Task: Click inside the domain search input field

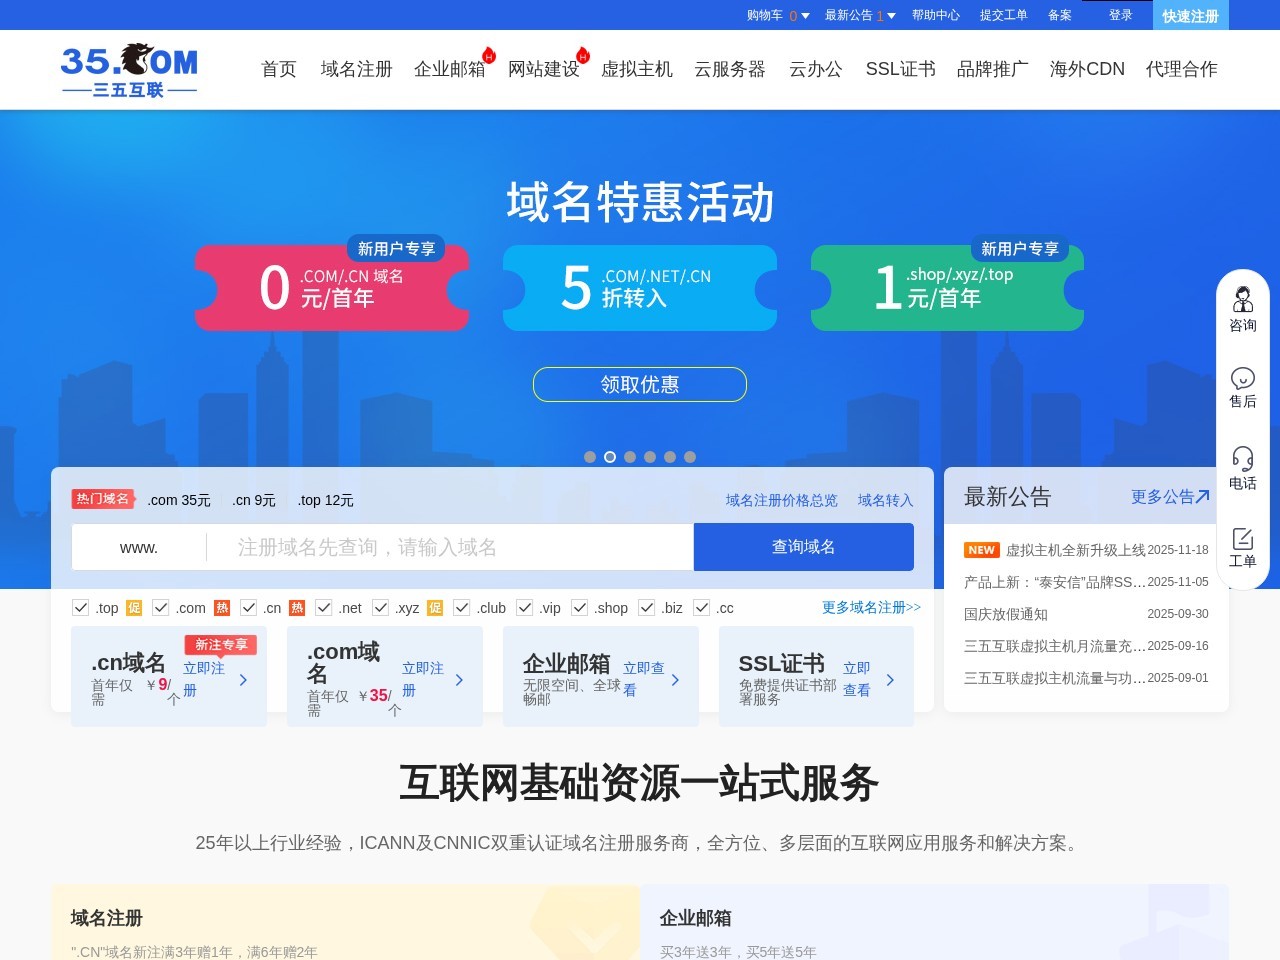Action: pyautogui.click(x=450, y=547)
